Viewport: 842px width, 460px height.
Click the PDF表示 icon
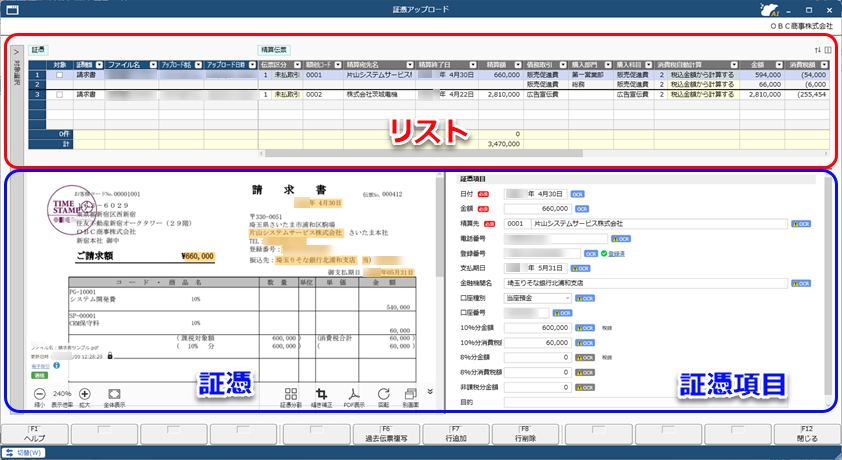tap(354, 394)
